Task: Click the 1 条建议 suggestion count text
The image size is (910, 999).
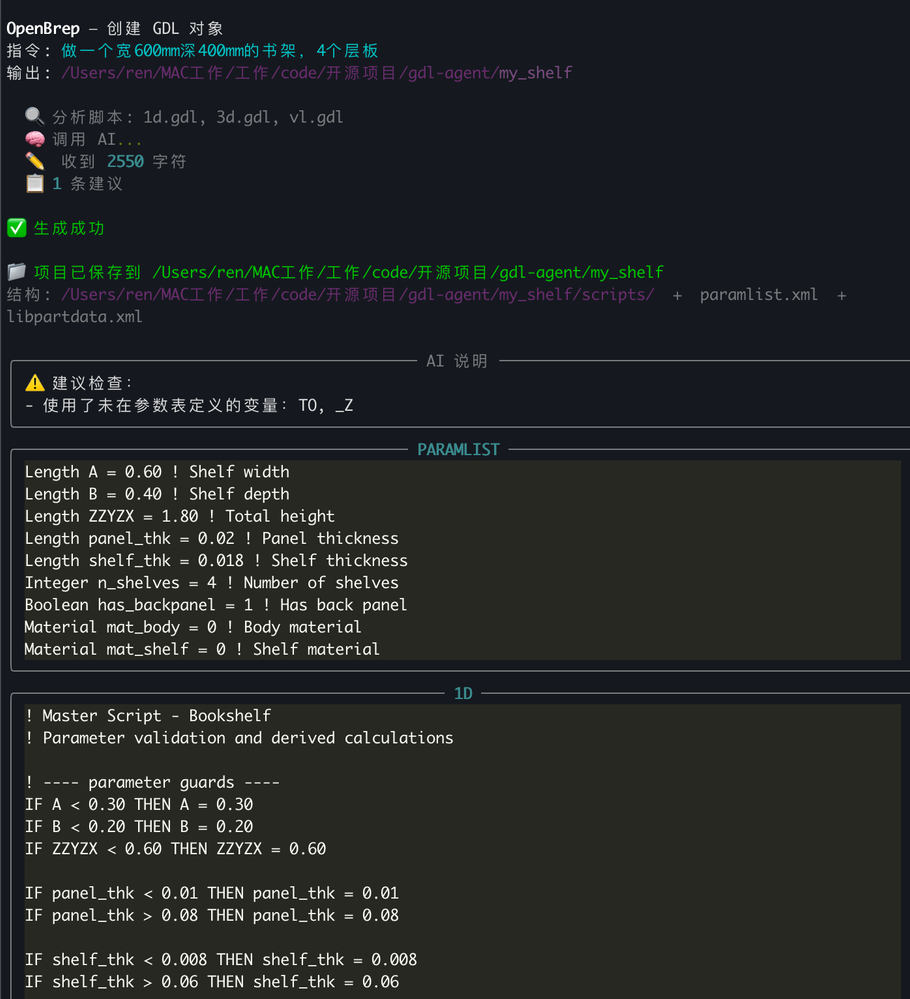Action: pos(87,184)
